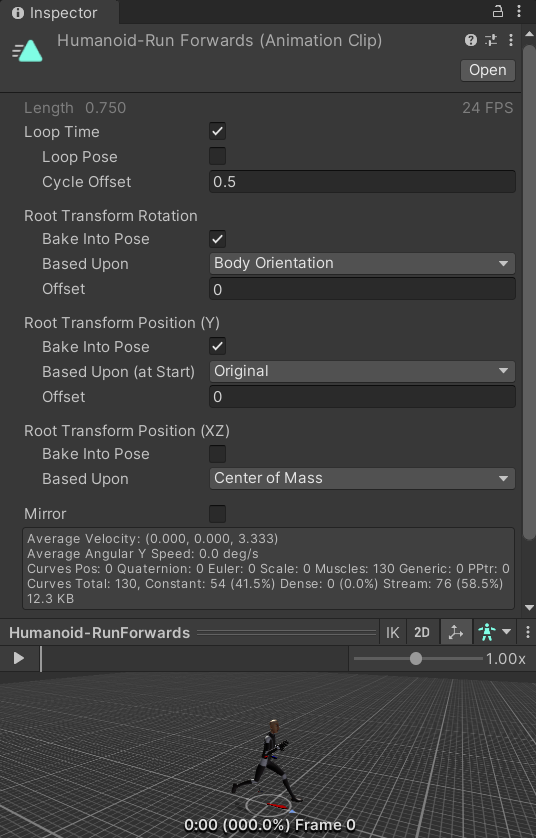Select the Inspector tab
This screenshot has height=838, width=536.
55,12
